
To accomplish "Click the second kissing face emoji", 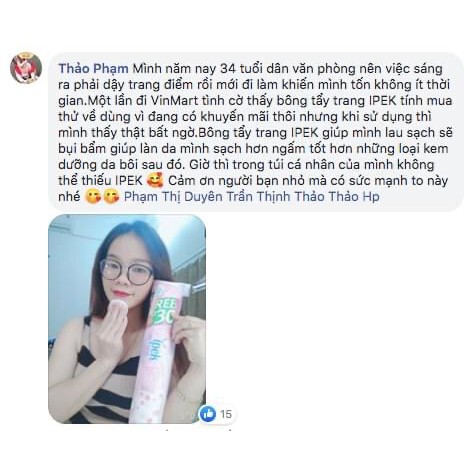I will pos(111,197).
